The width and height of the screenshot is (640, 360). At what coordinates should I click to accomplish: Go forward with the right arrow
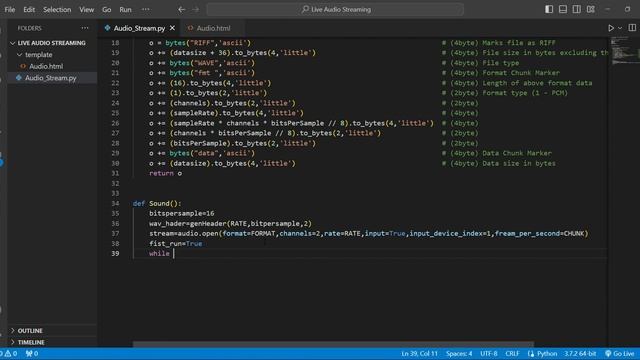pos(196,9)
